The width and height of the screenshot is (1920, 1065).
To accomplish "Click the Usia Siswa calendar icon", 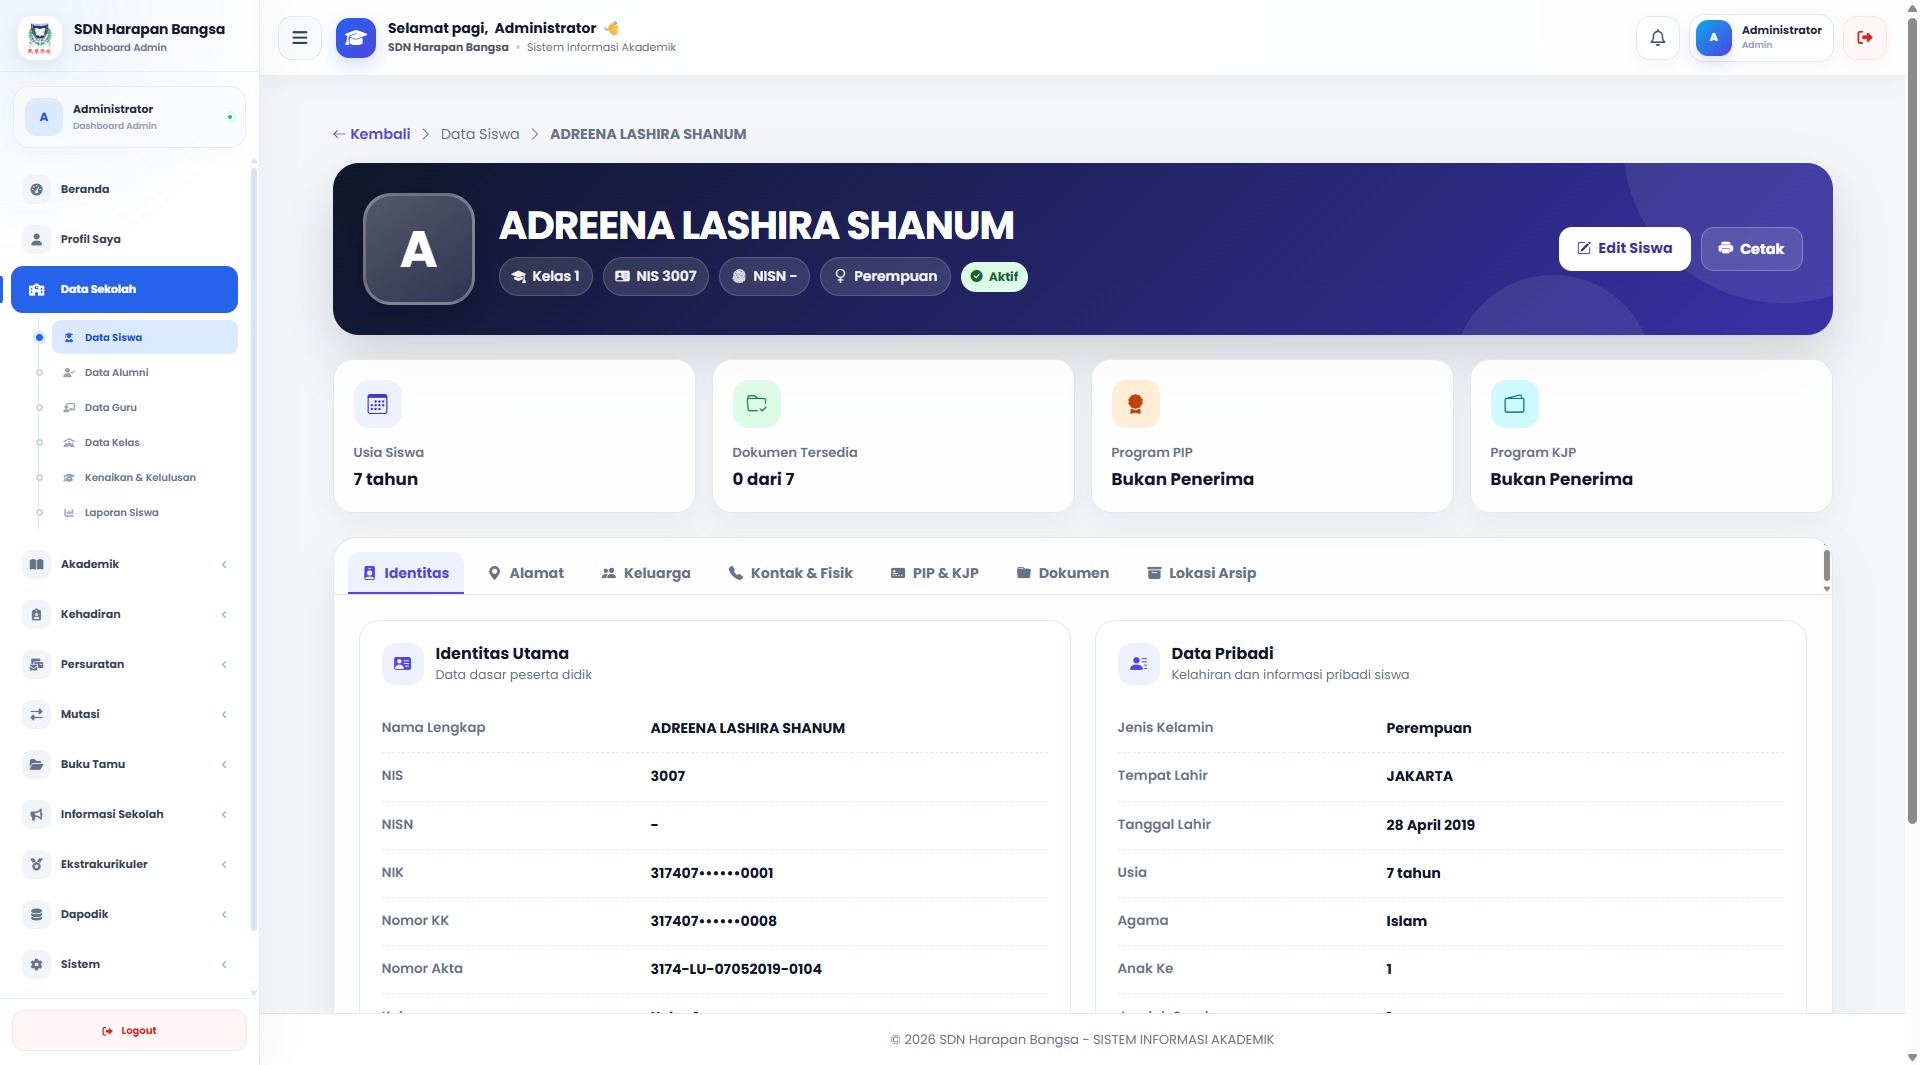I will click(377, 404).
